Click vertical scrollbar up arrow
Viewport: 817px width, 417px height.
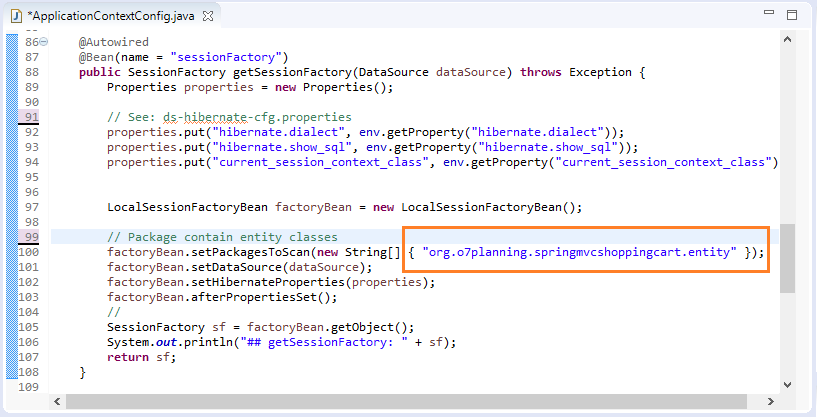pos(787,39)
